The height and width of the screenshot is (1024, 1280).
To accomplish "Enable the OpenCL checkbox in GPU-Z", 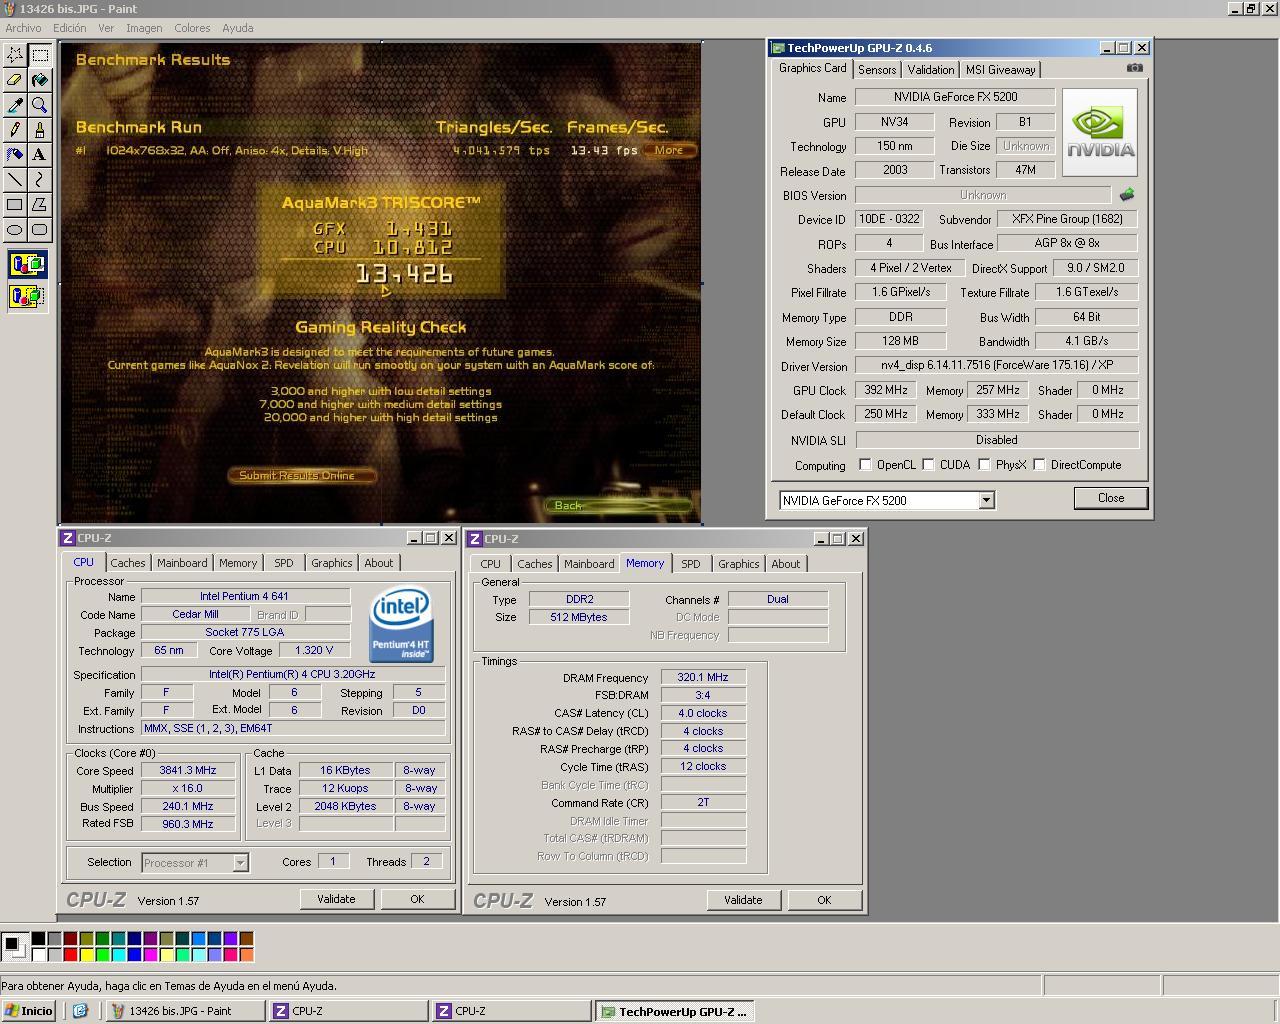I will (865, 465).
